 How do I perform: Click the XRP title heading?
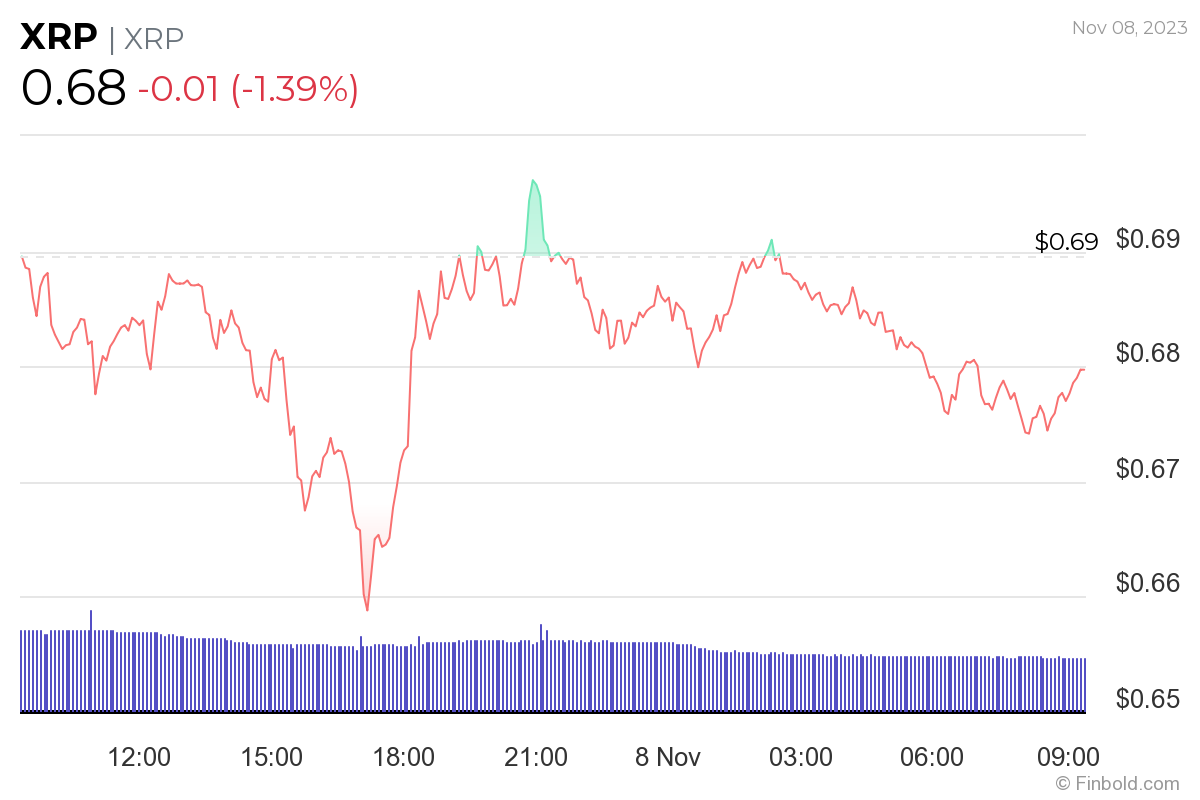(x=59, y=37)
